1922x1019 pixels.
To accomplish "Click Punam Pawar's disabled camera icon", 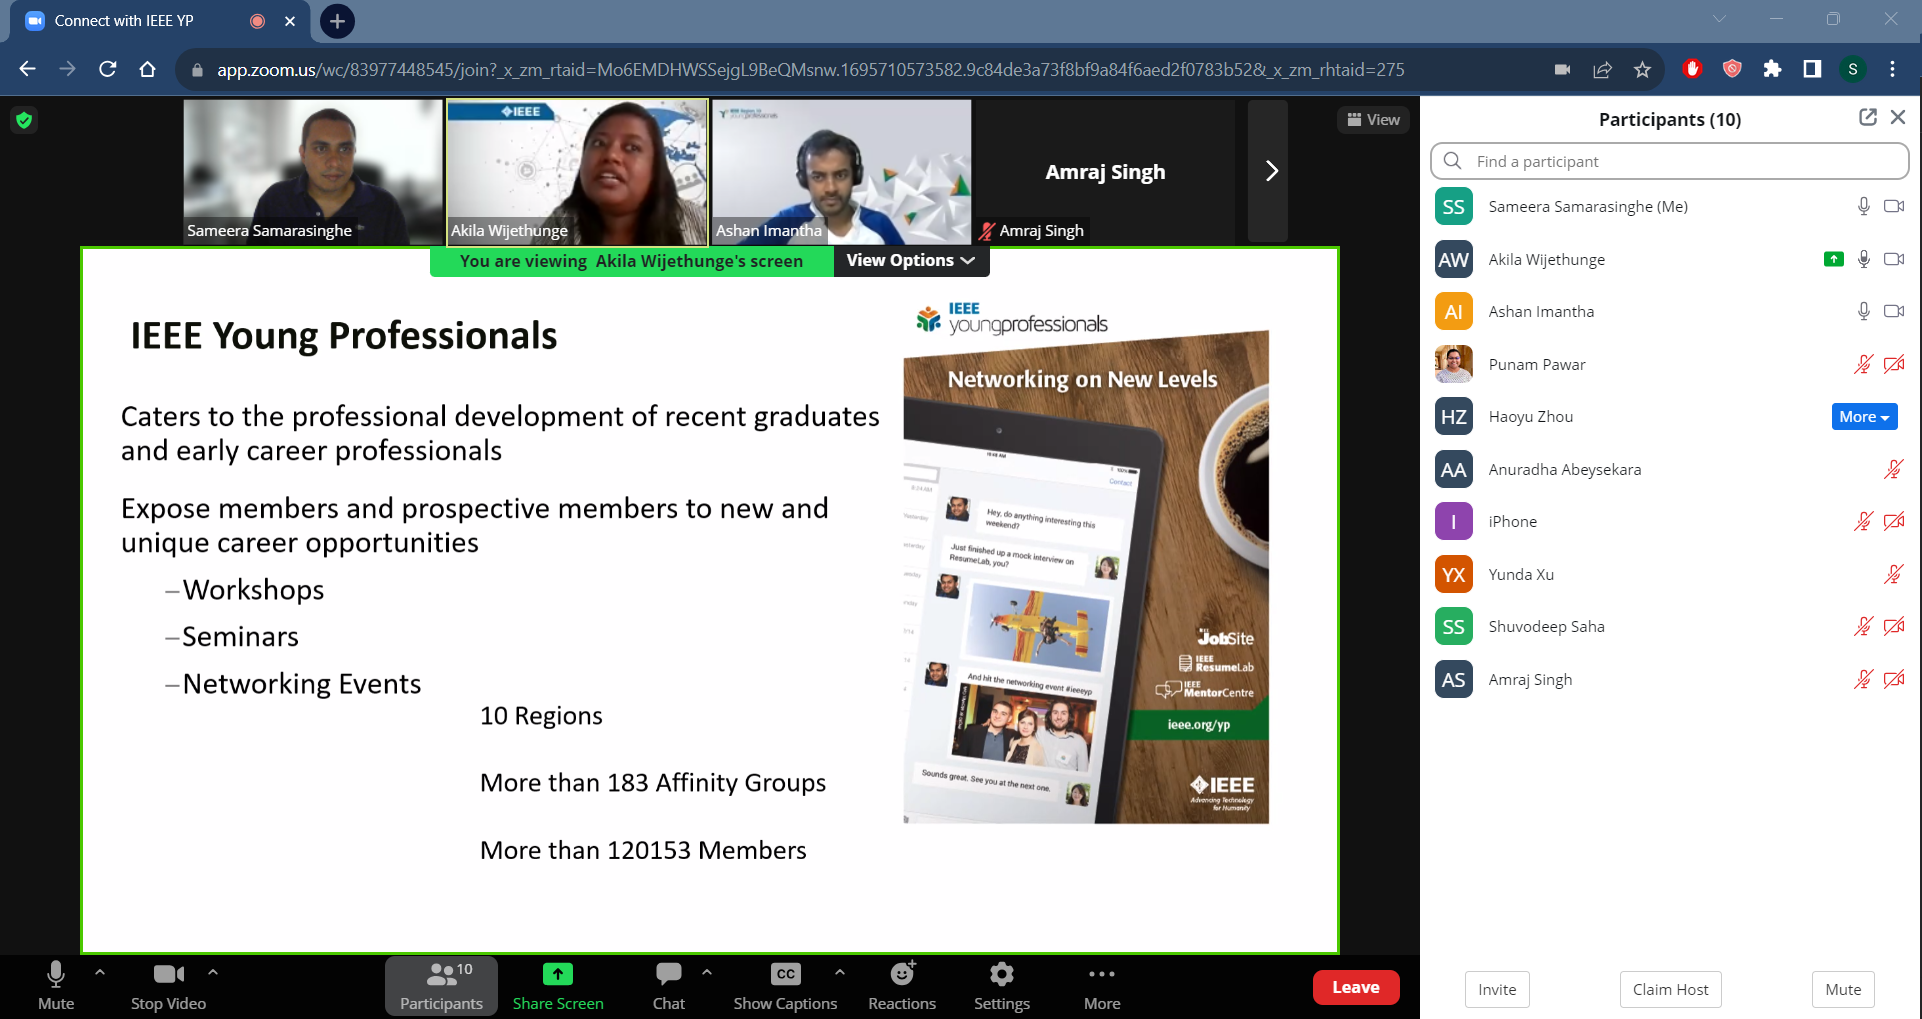I will tap(1894, 364).
